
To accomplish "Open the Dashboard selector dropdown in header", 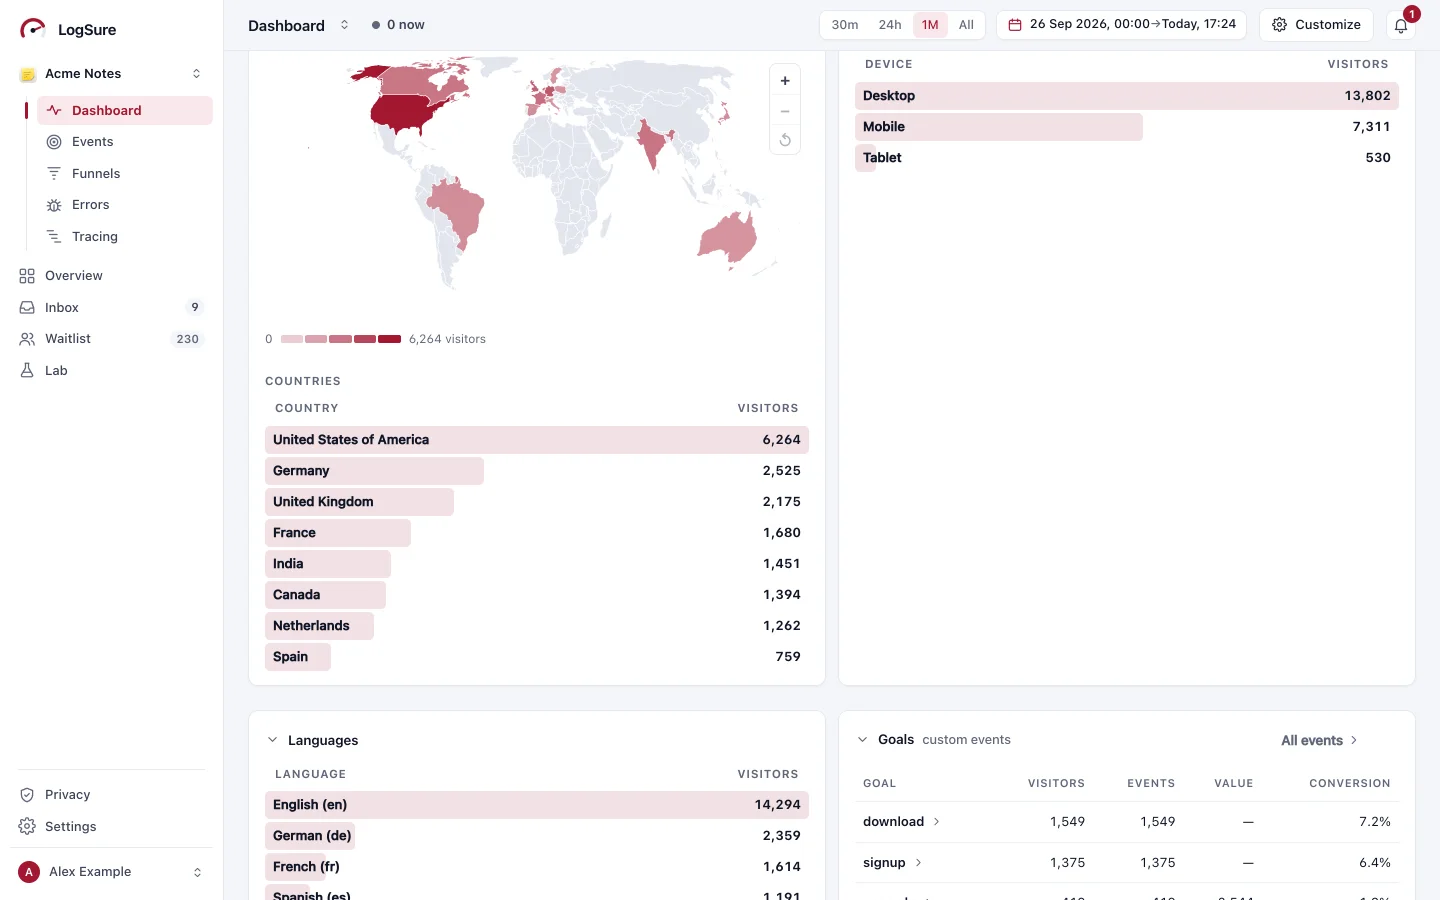I will (298, 25).
